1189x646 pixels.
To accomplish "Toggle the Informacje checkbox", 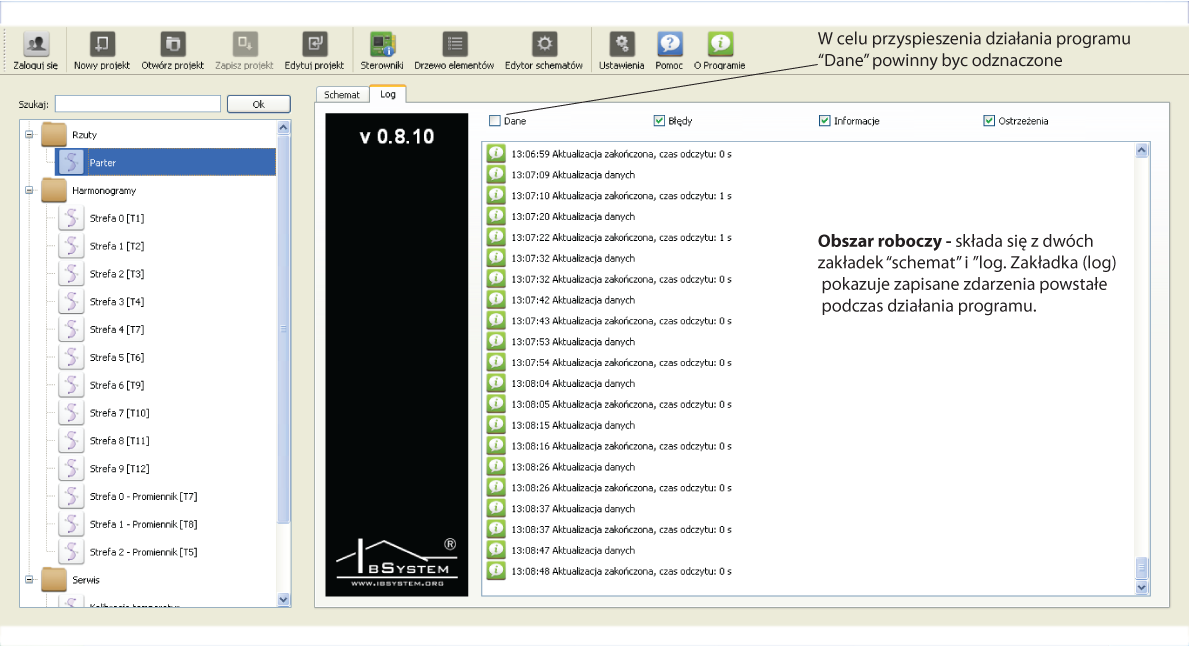I will (824, 121).
